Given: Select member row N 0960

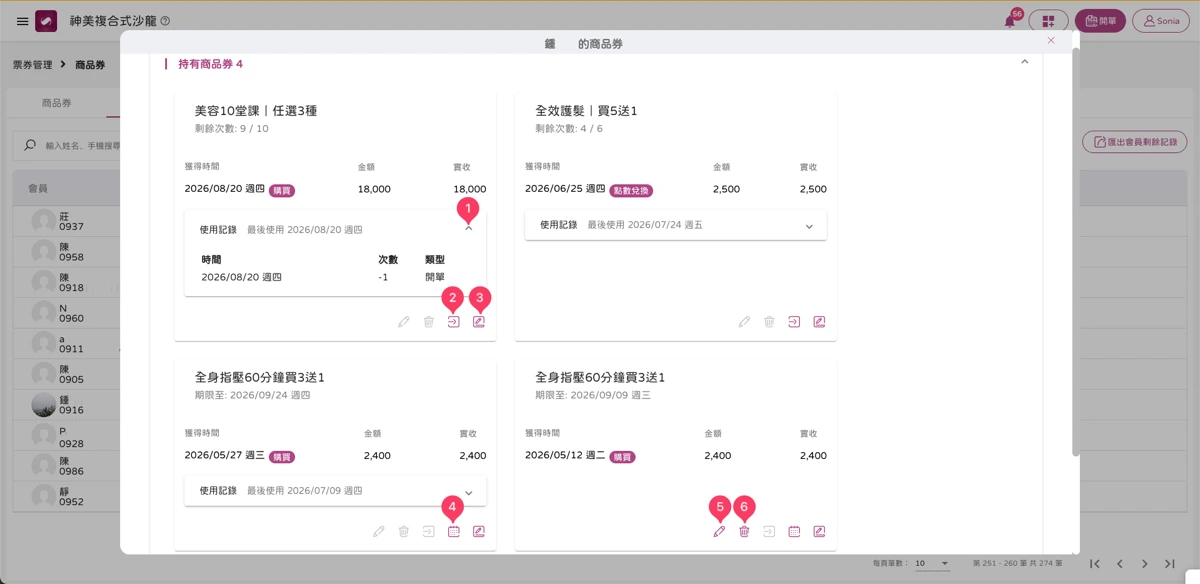Looking at the screenshot, I should pyautogui.click(x=66, y=313).
